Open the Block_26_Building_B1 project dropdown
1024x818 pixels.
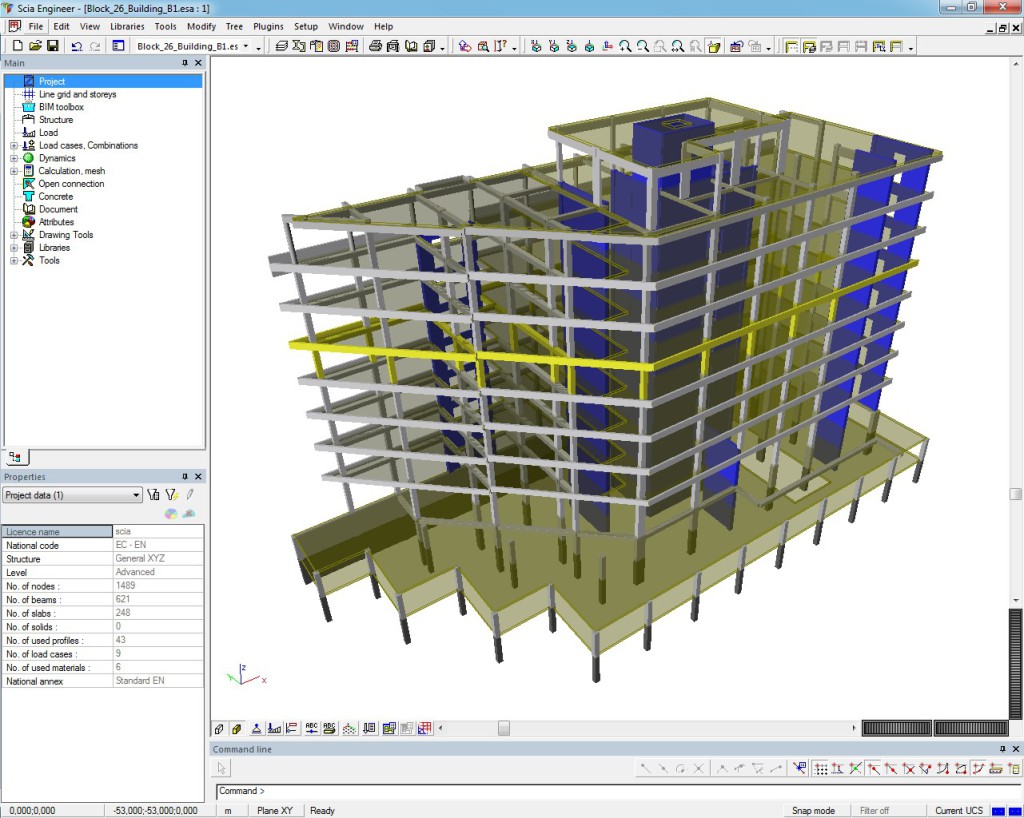click(x=246, y=46)
